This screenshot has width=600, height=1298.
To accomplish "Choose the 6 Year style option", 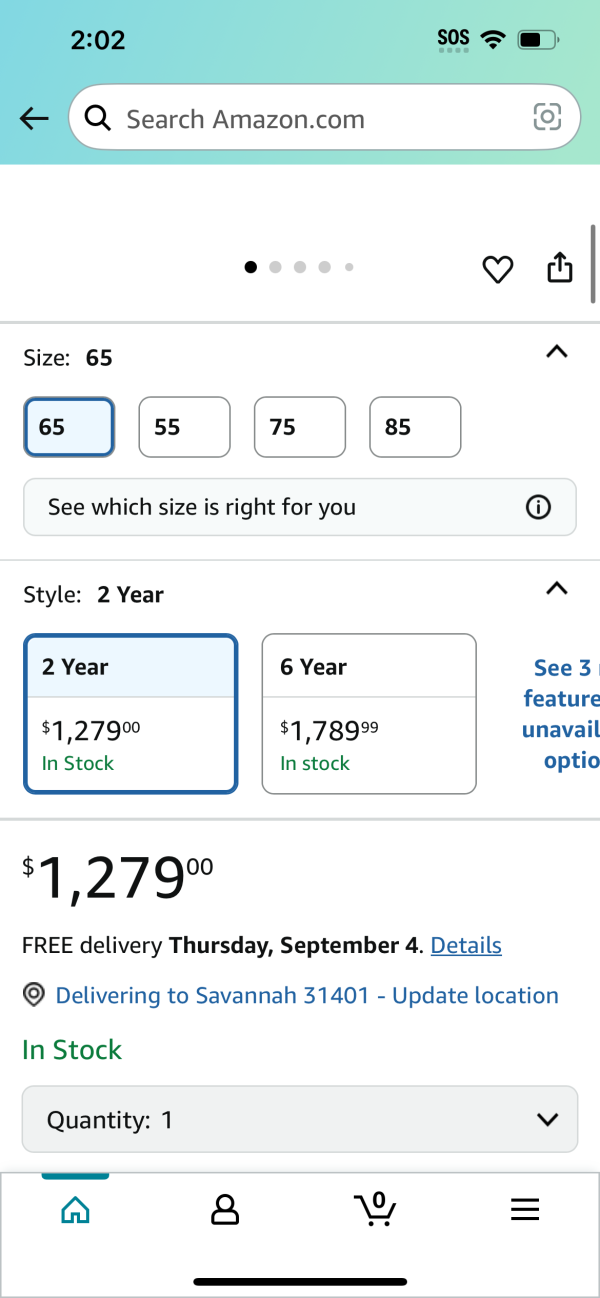I will click(369, 714).
